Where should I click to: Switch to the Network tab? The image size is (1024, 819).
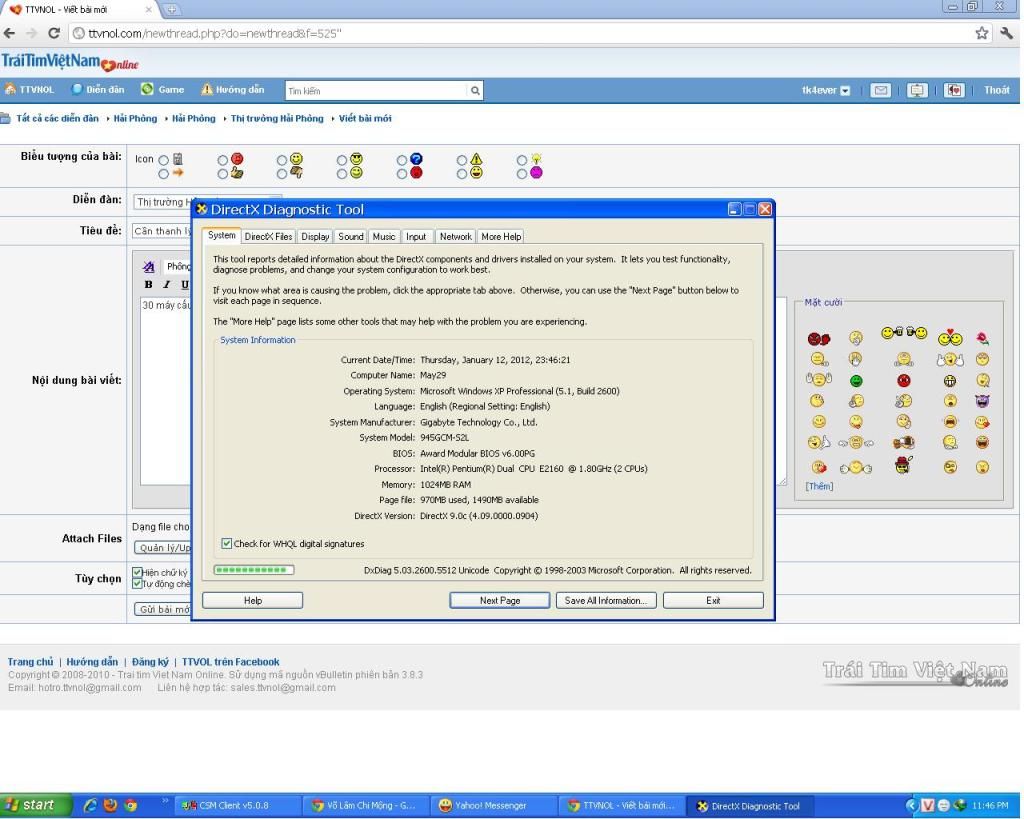pyautogui.click(x=455, y=236)
